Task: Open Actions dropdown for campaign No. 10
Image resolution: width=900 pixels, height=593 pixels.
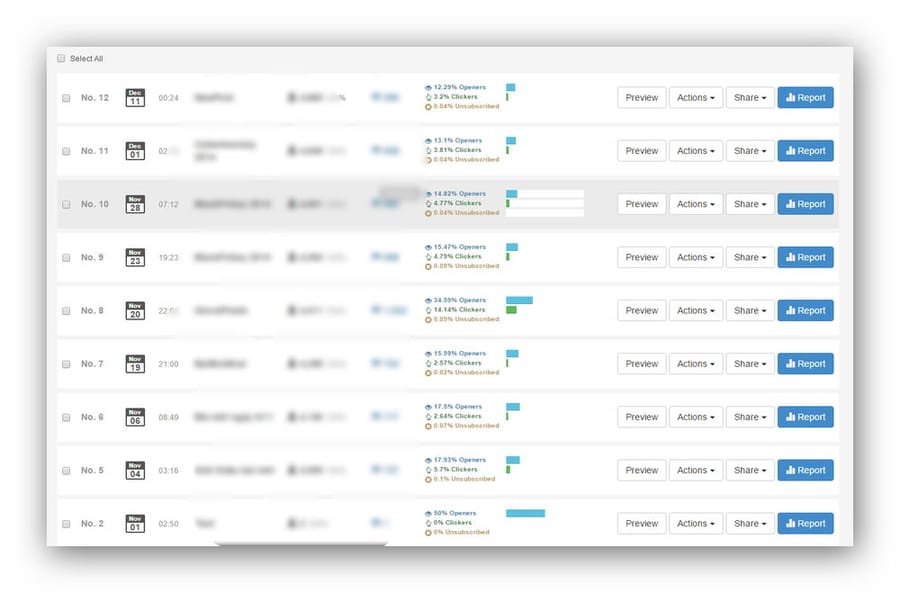Action: coord(696,204)
